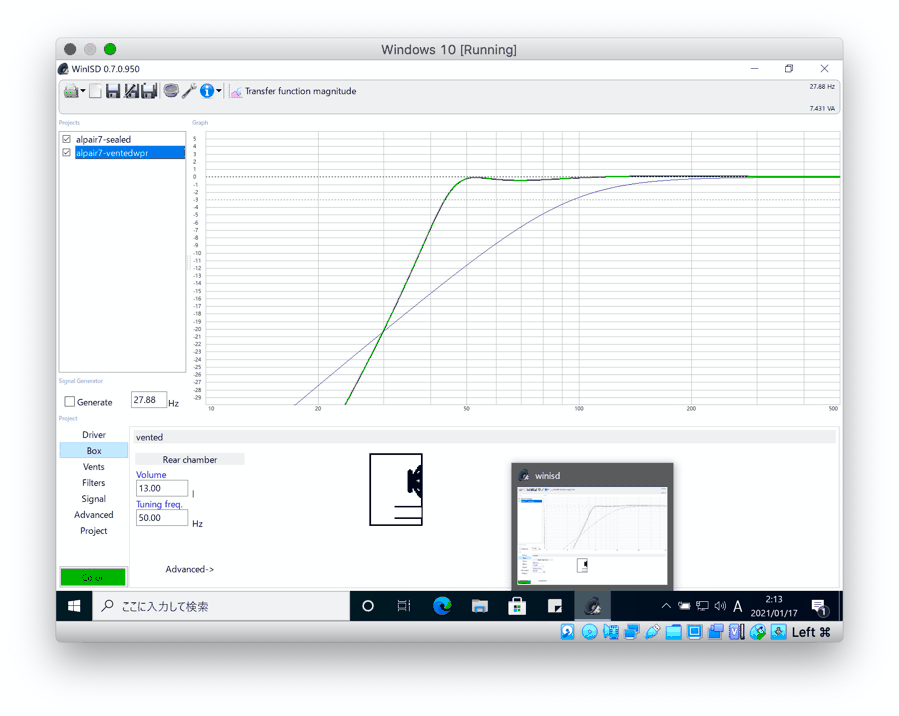Click the graph type chart icon
899x716 pixels.
click(236, 92)
